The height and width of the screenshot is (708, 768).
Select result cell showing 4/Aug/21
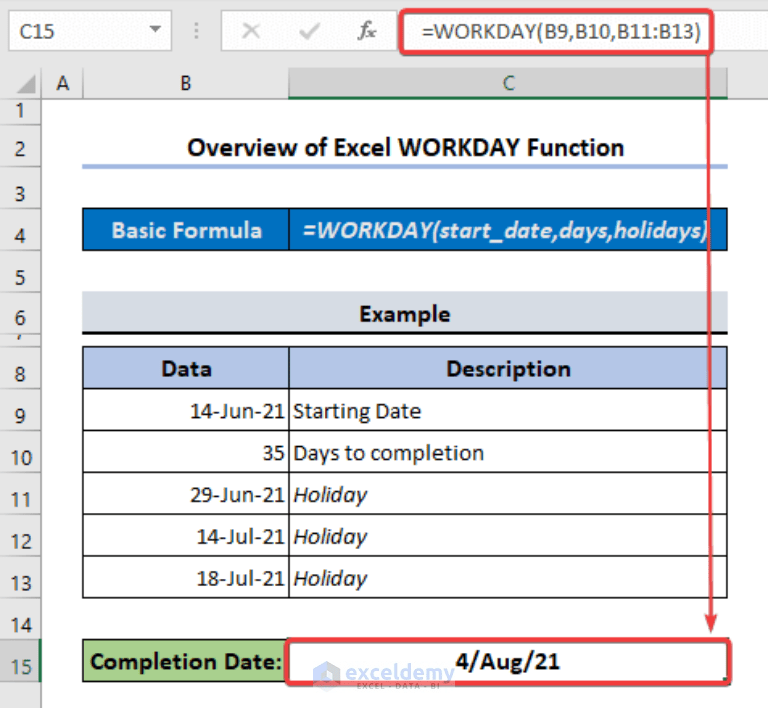[x=508, y=661]
